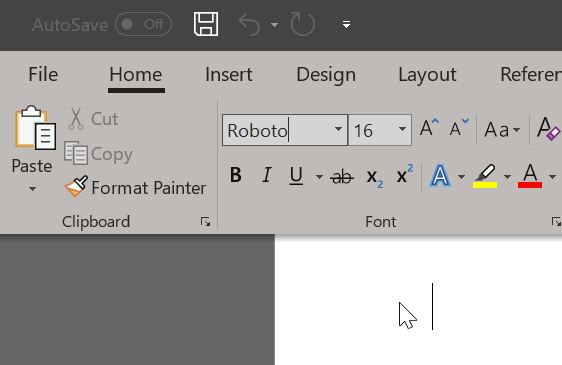
Task: Apply Text Effects and Typography
Action: [x=440, y=176]
